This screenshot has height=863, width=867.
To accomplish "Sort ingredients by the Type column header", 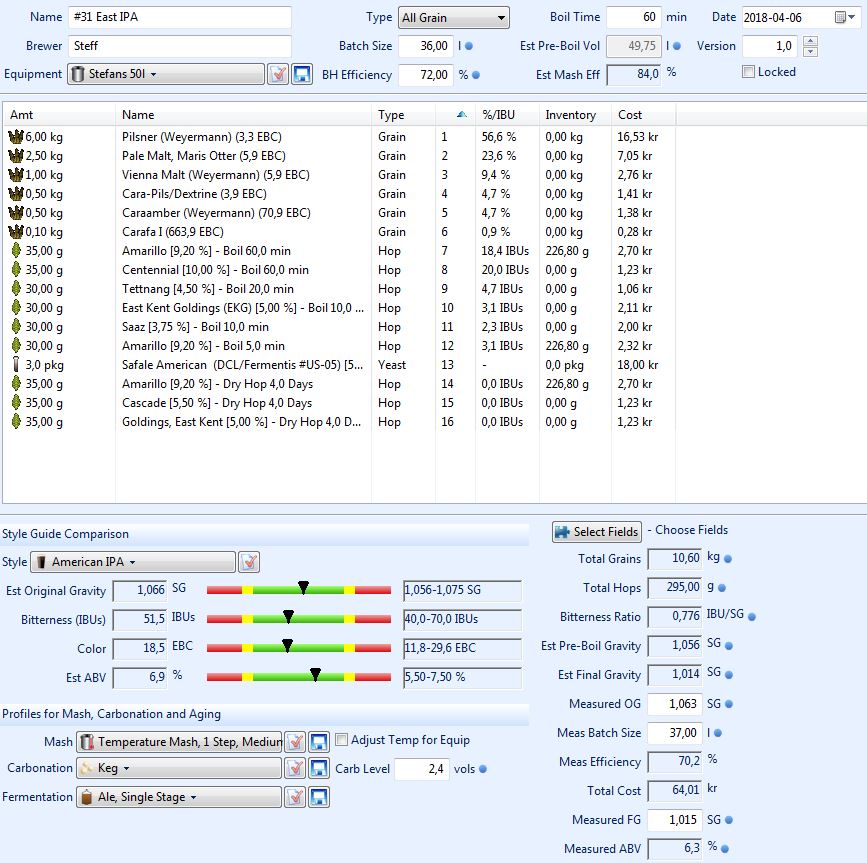I will pyautogui.click(x=404, y=114).
